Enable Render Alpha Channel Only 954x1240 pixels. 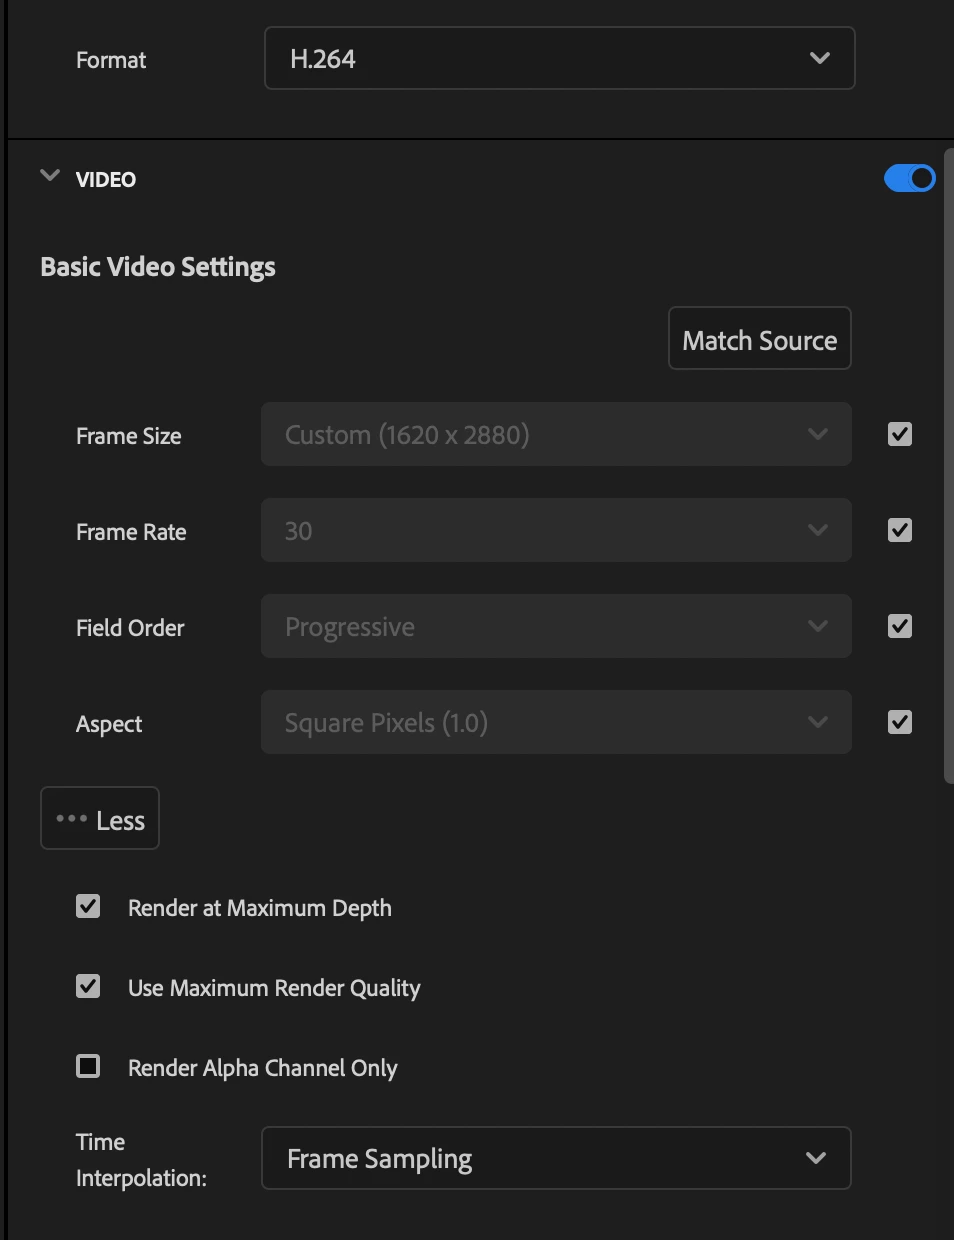[89, 1067]
